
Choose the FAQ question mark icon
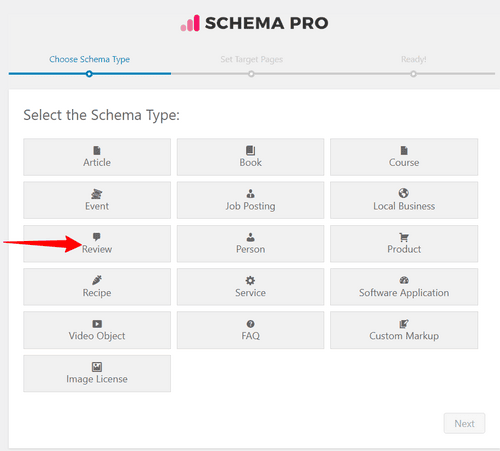pos(250,324)
